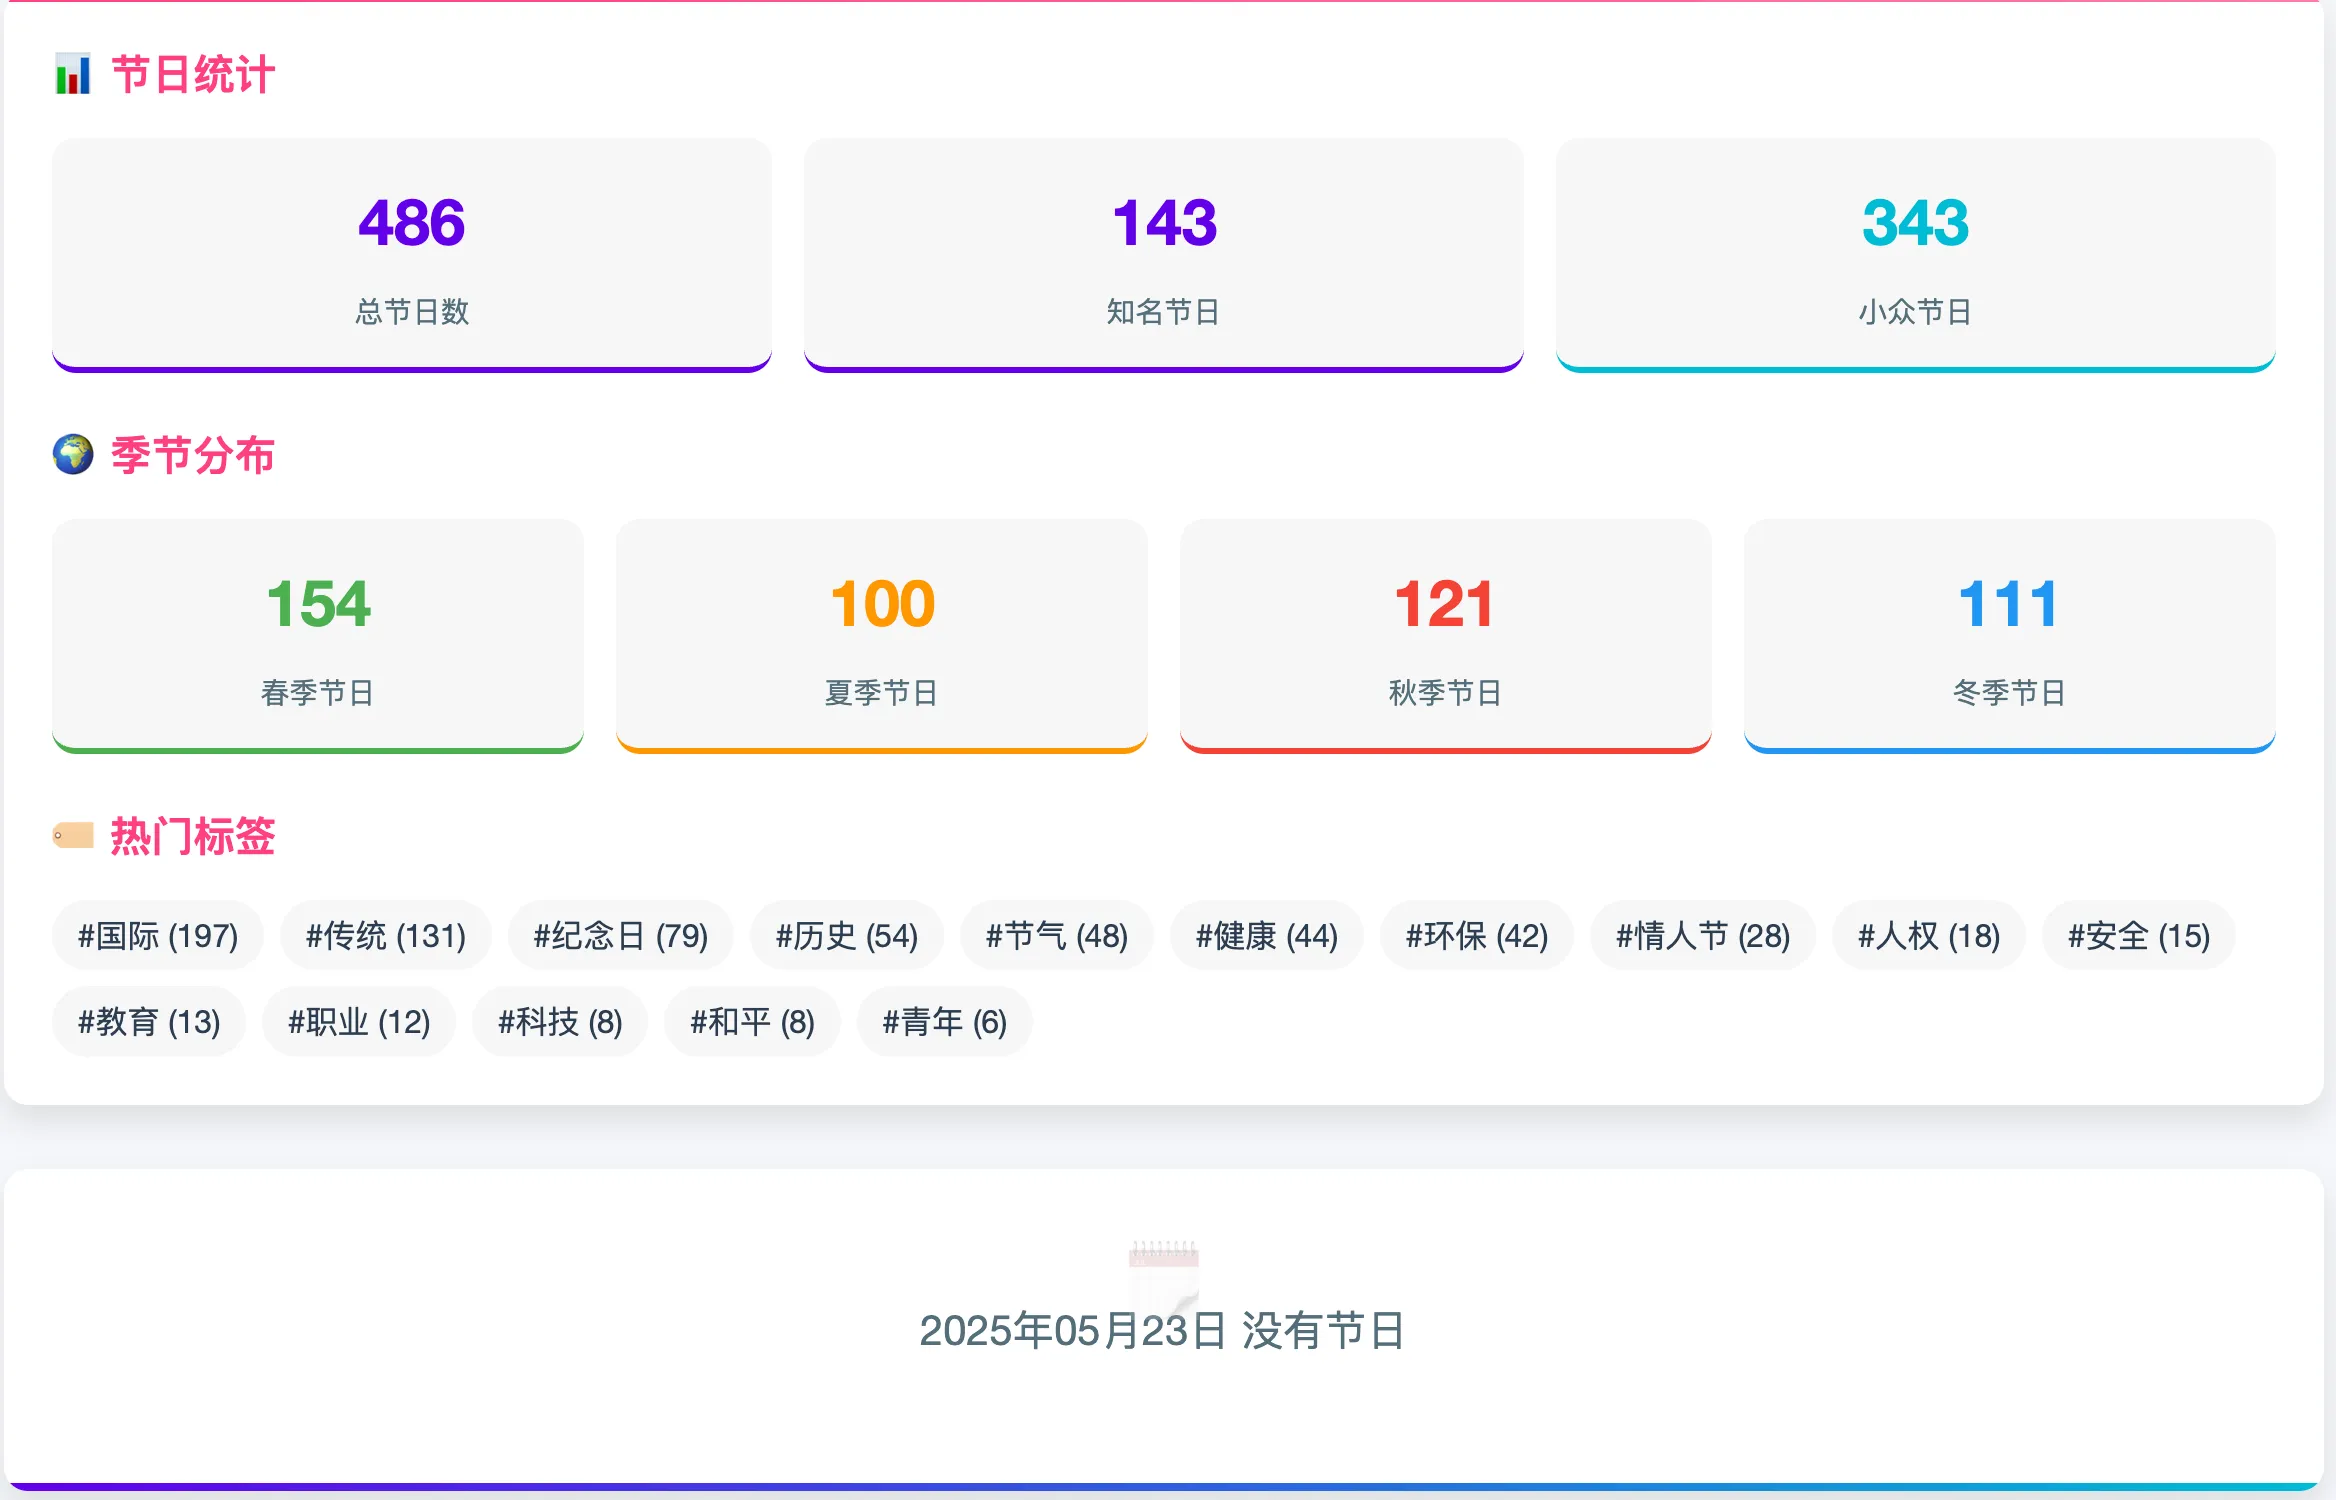
Task: Select the #传统 (131) tag
Action: coord(386,936)
